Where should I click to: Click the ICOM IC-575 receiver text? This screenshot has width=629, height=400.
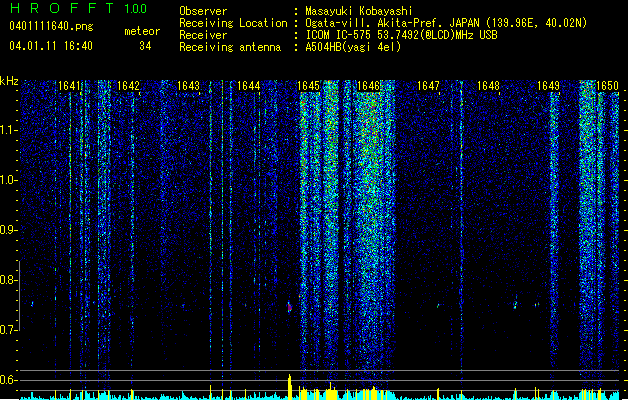pyautogui.click(x=401, y=35)
